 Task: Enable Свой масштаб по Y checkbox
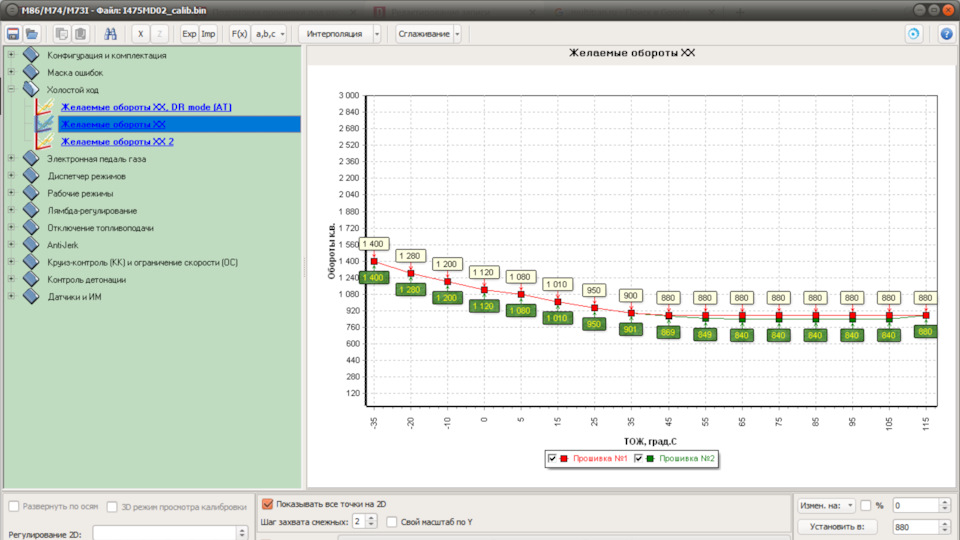pos(392,522)
